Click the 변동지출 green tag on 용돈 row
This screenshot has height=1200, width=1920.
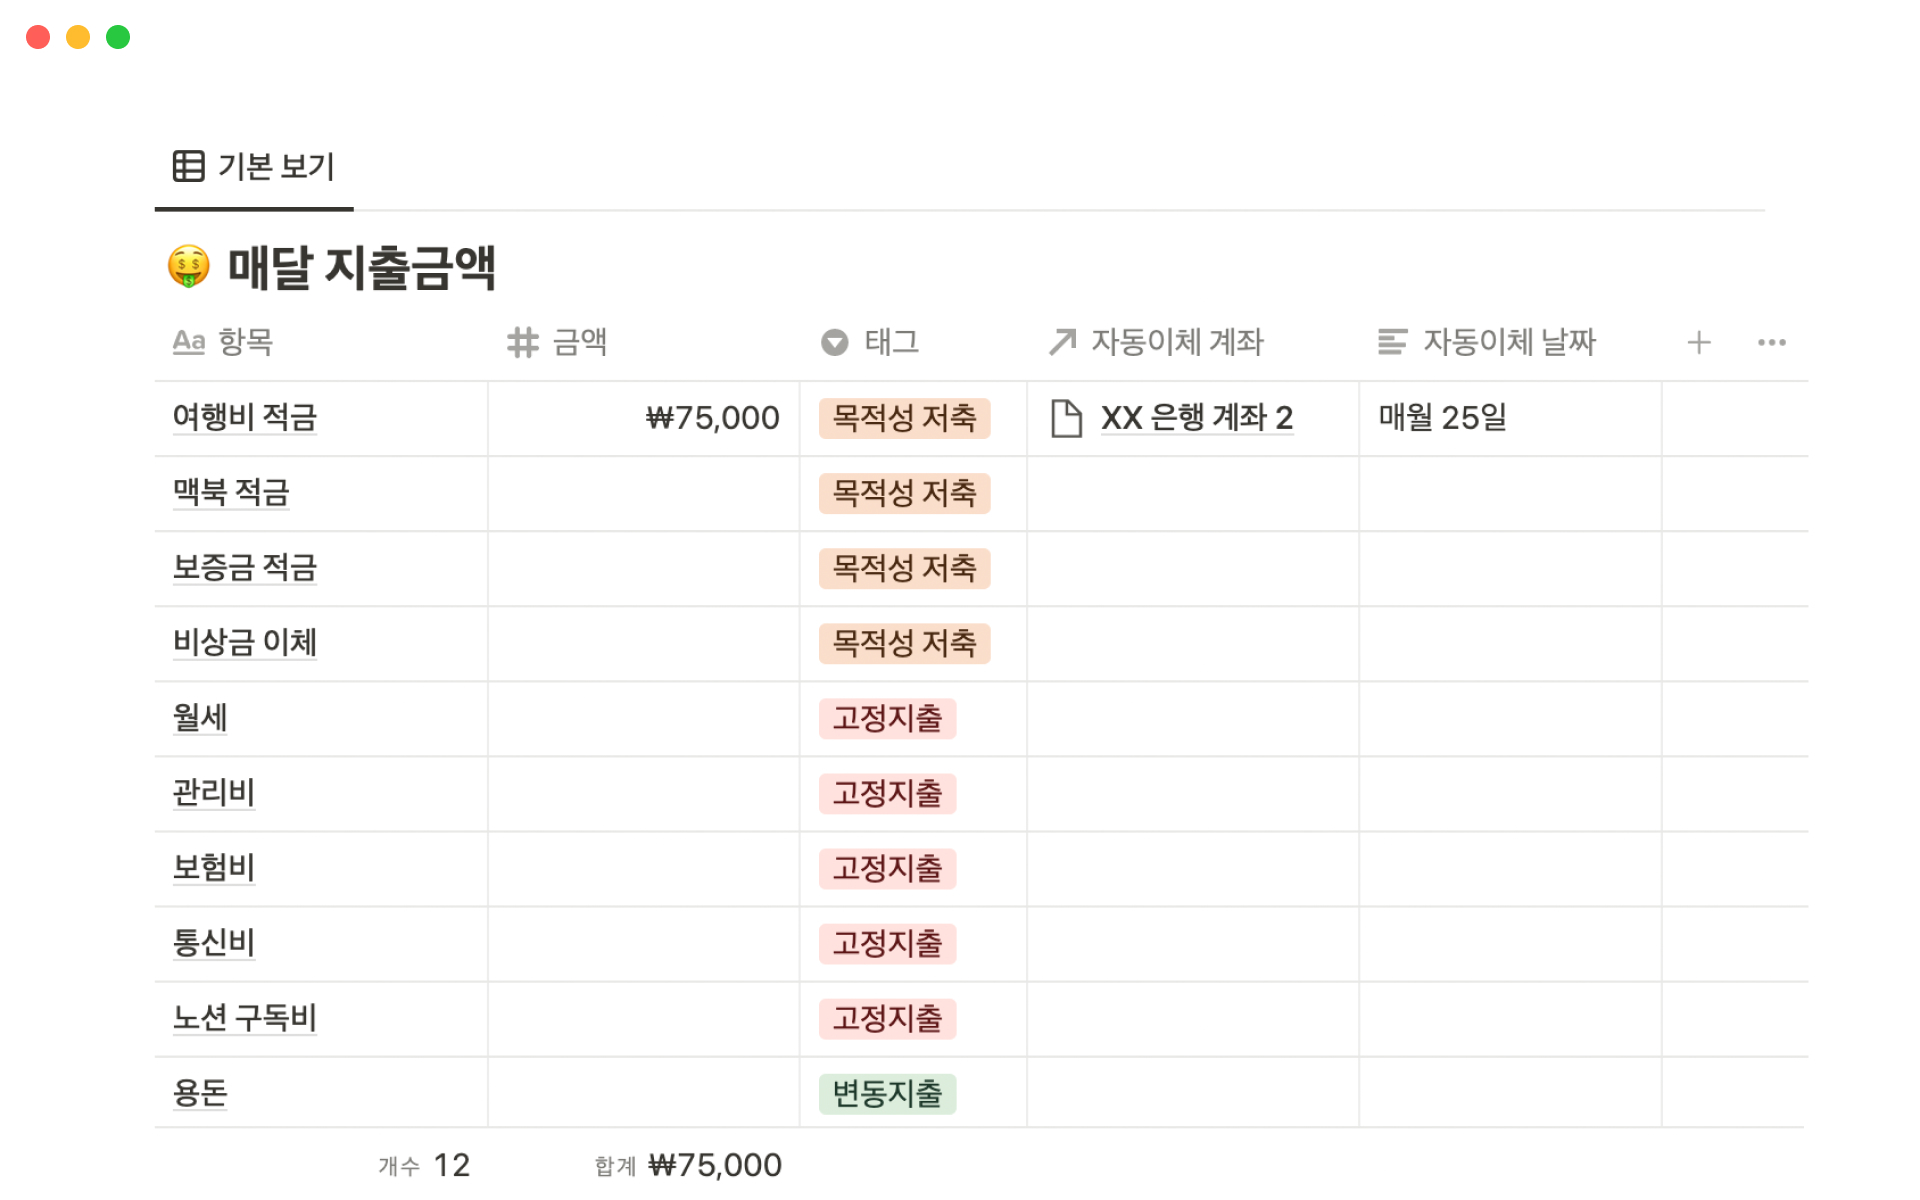(887, 1093)
